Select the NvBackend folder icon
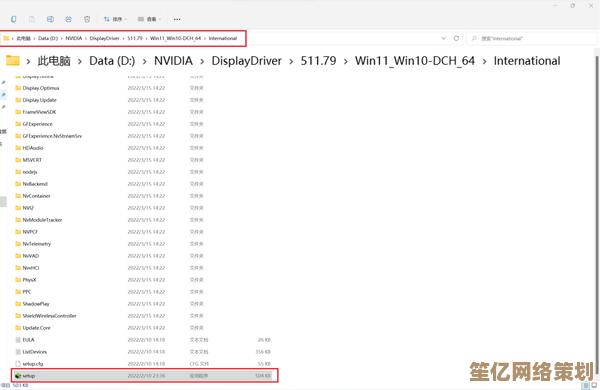This screenshot has height=390, width=600. click(18, 184)
